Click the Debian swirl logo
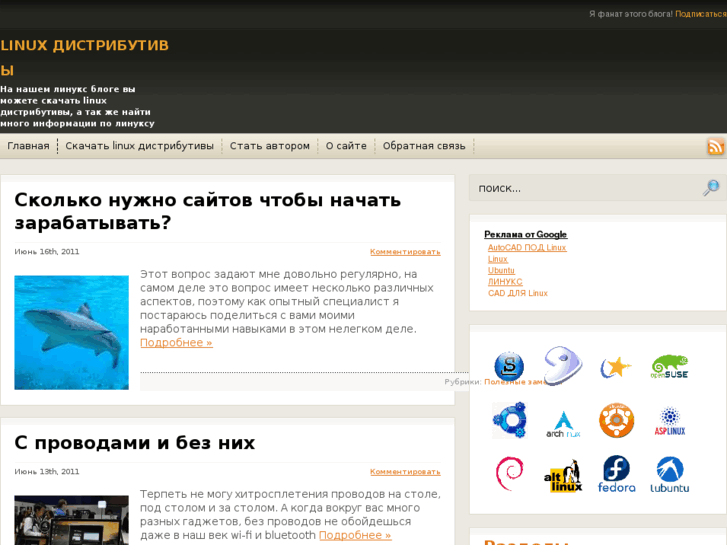 coord(510,474)
